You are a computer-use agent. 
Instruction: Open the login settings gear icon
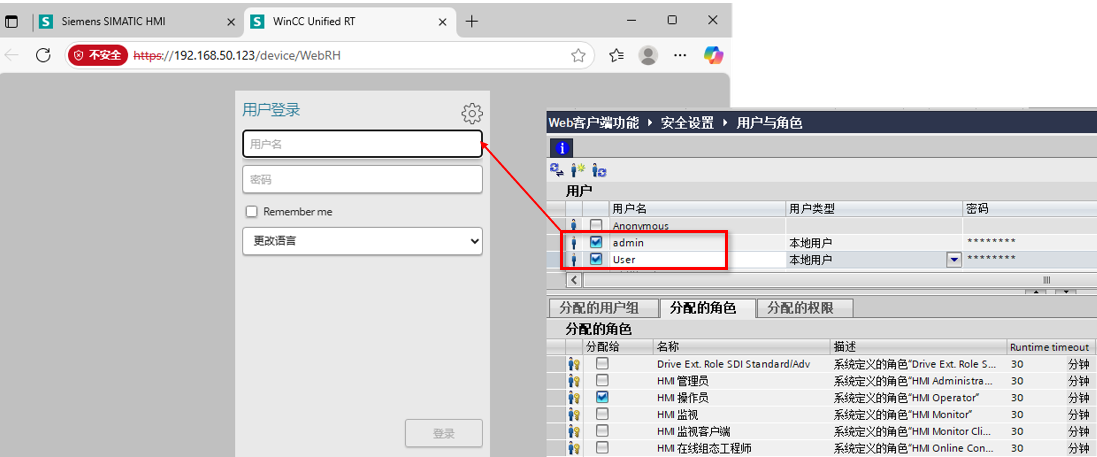pyautogui.click(x=472, y=113)
